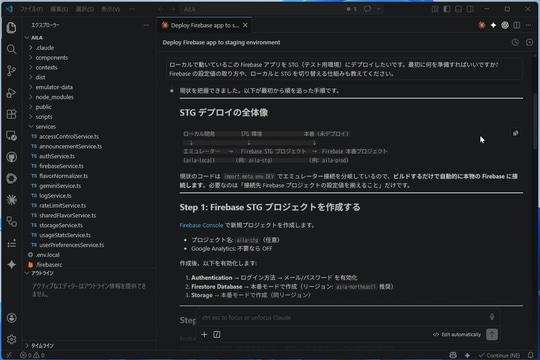This screenshot has width=540, height=360.
Task: Open storageService.ts file
Action: tap(61, 225)
